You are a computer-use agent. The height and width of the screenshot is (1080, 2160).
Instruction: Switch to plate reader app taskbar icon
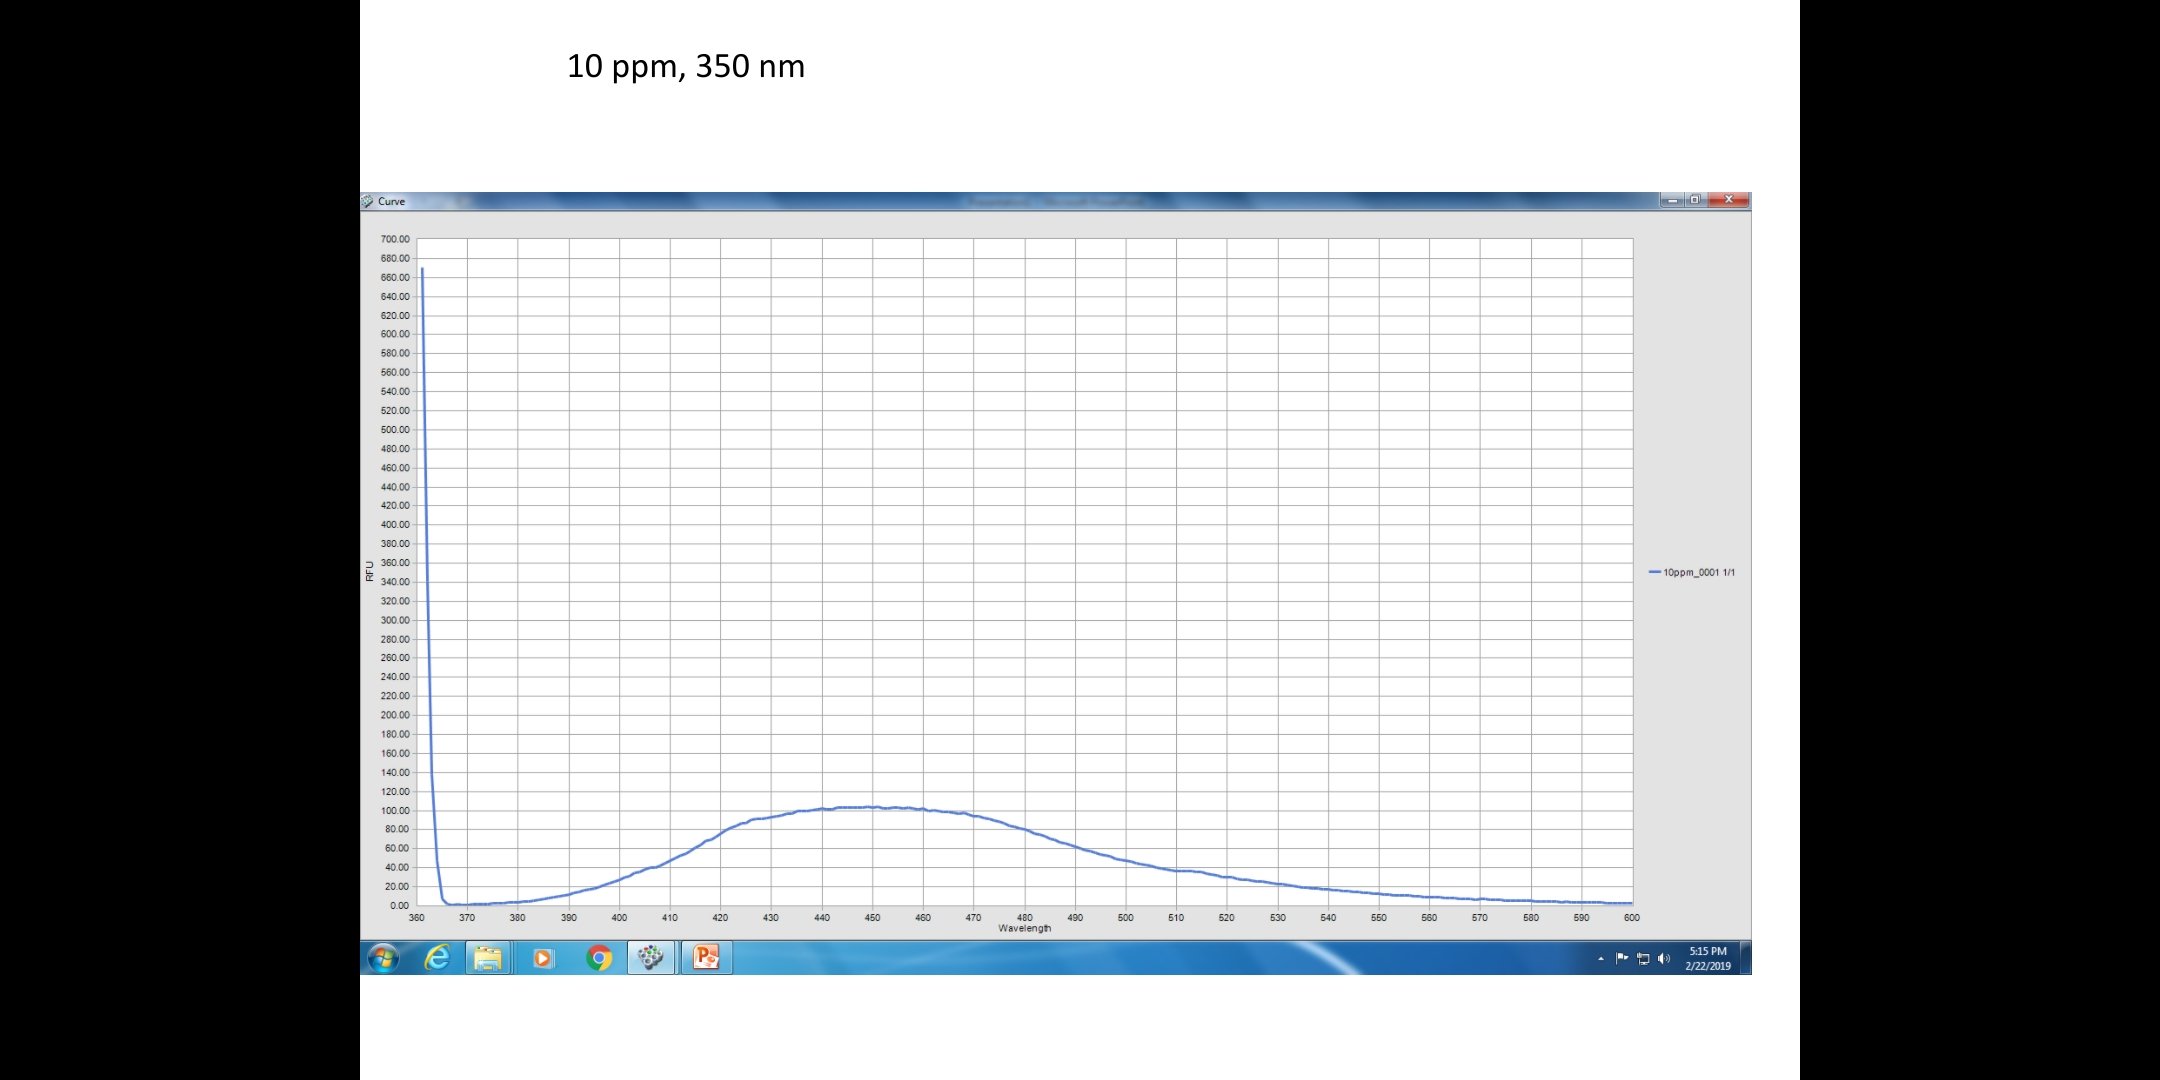pyautogui.click(x=651, y=958)
